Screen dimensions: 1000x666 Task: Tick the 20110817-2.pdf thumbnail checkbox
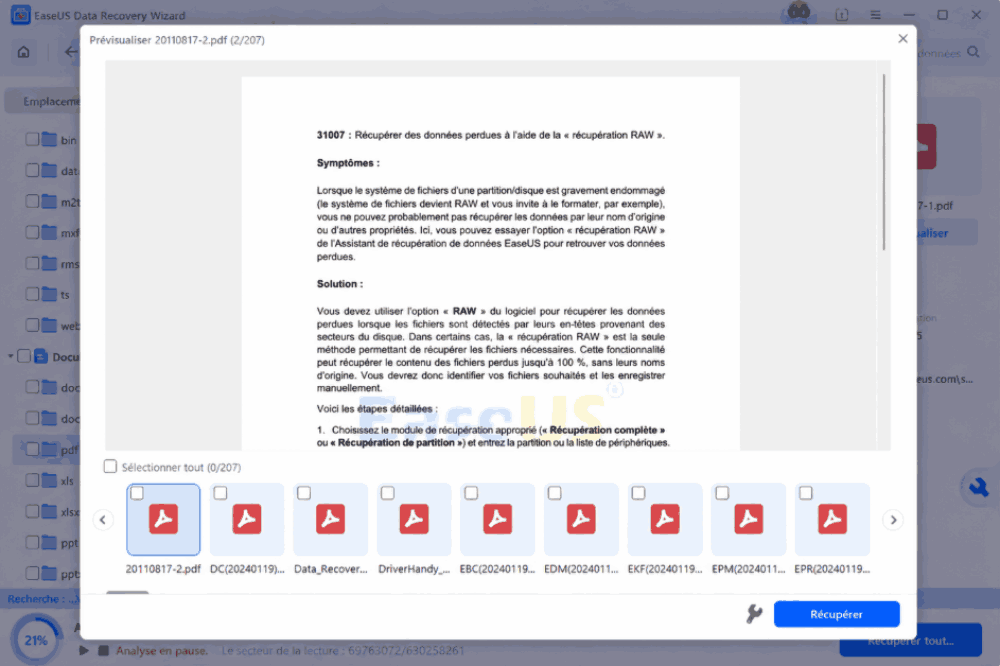137,493
